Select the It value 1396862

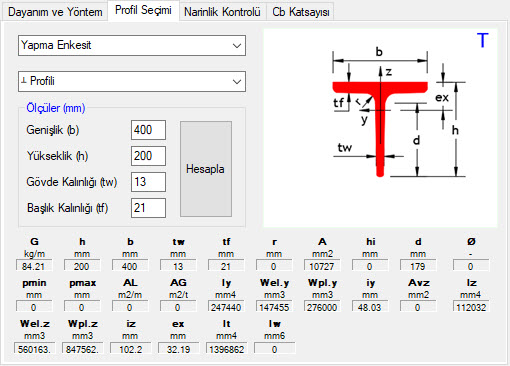pos(226,349)
